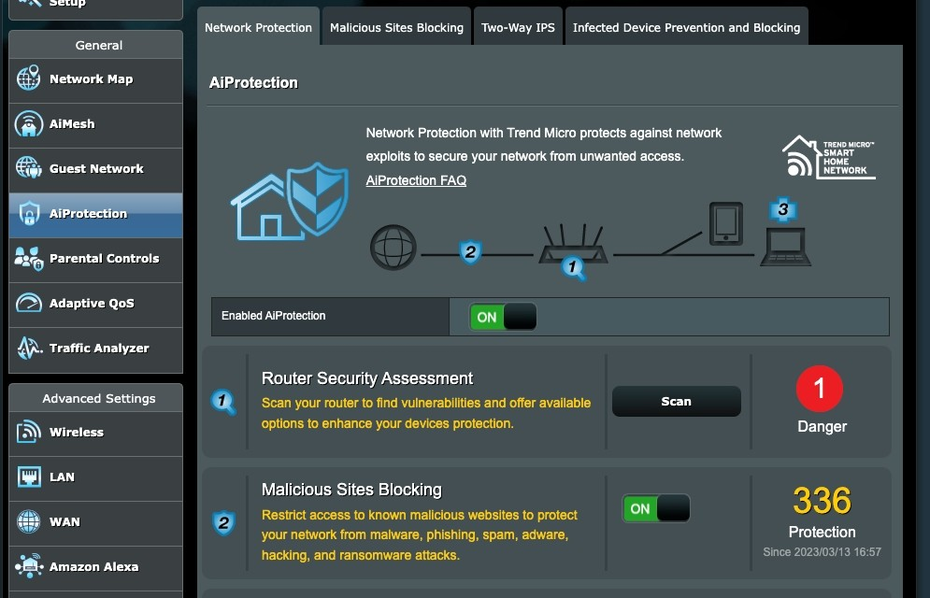Go to AiMesh menu item
This screenshot has height=598, width=930.
(x=95, y=125)
